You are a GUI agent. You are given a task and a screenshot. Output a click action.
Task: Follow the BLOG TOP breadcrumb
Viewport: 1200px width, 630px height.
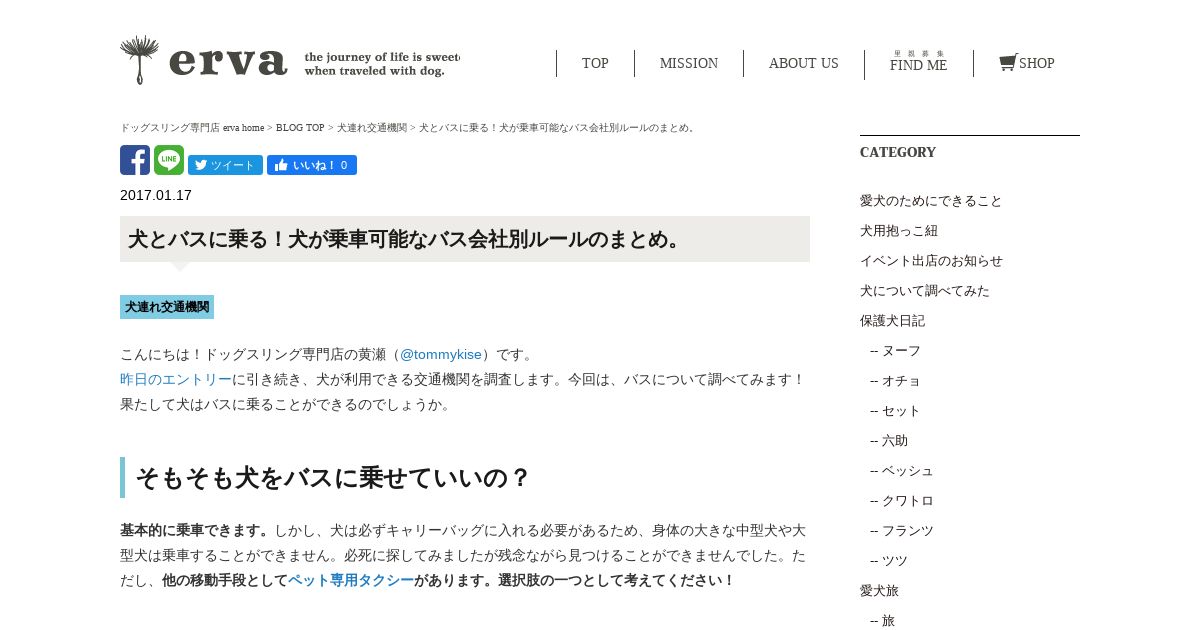[x=300, y=128]
